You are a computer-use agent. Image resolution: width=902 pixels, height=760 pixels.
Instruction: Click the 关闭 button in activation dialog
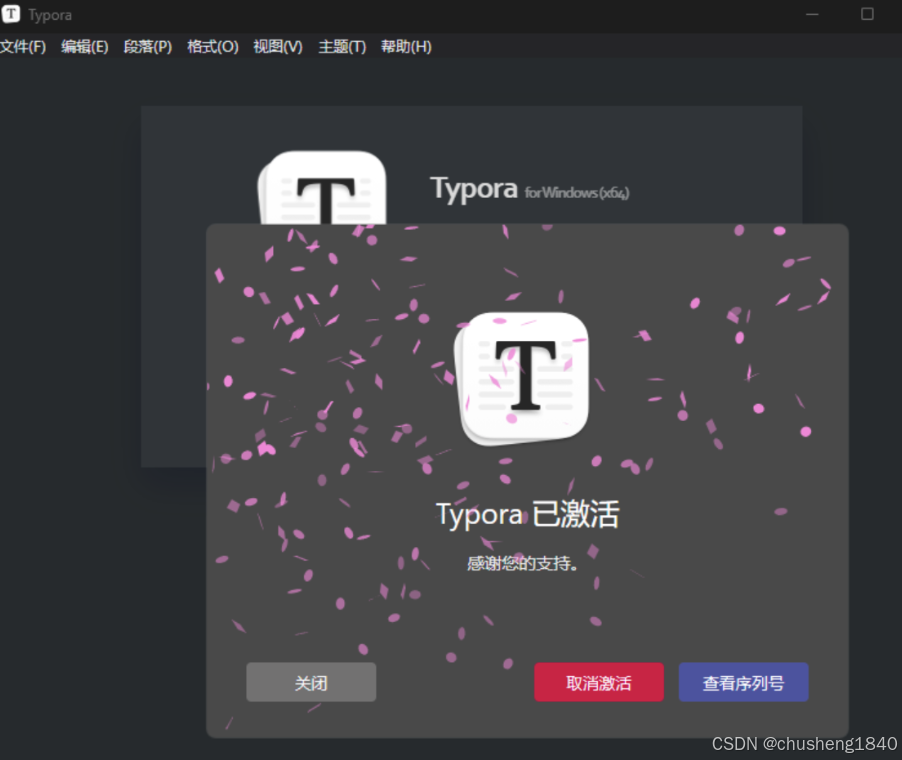tap(311, 682)
